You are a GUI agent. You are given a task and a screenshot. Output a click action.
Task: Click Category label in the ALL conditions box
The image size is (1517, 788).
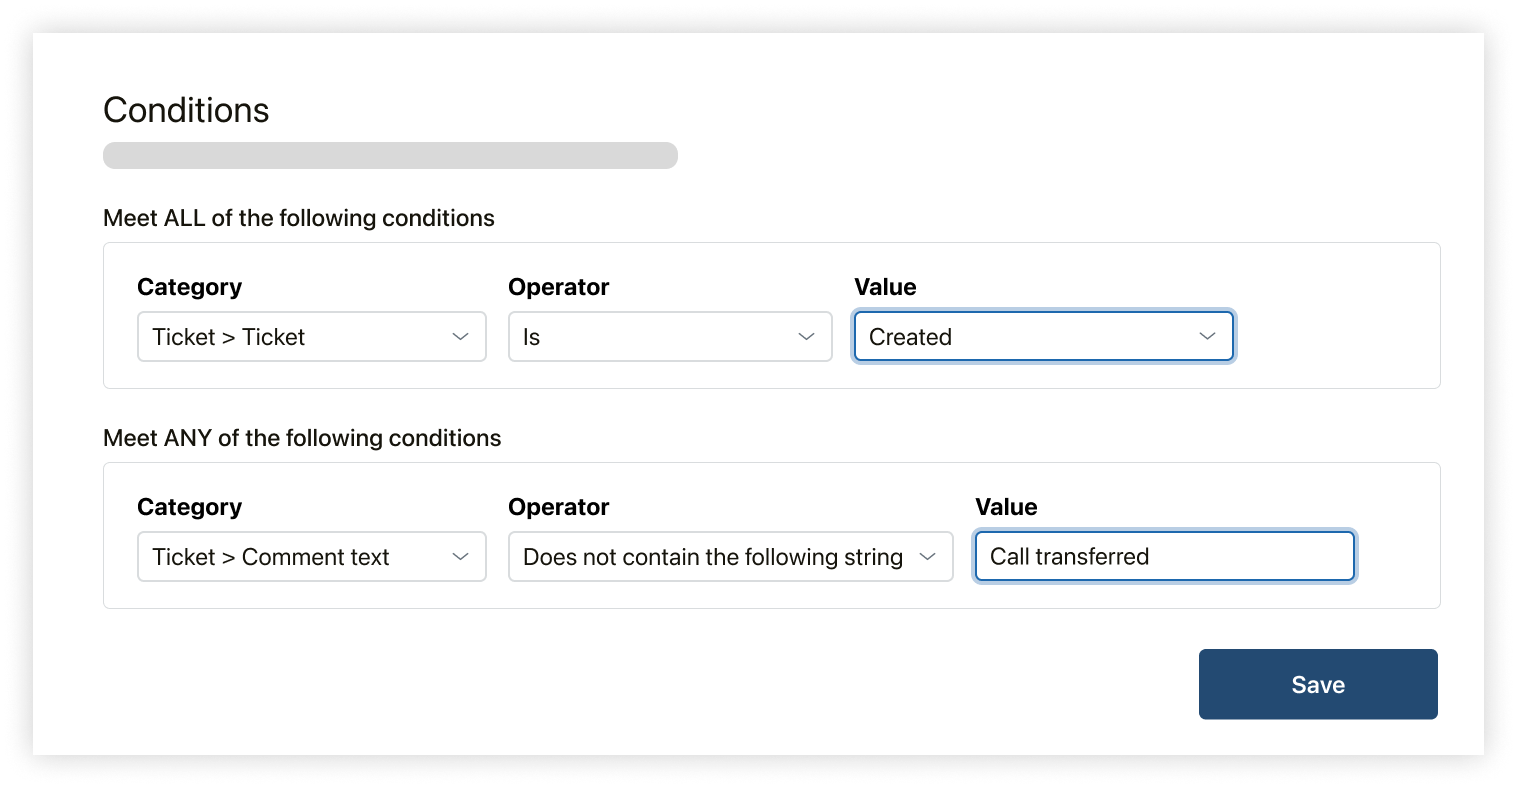click(189, 287)
